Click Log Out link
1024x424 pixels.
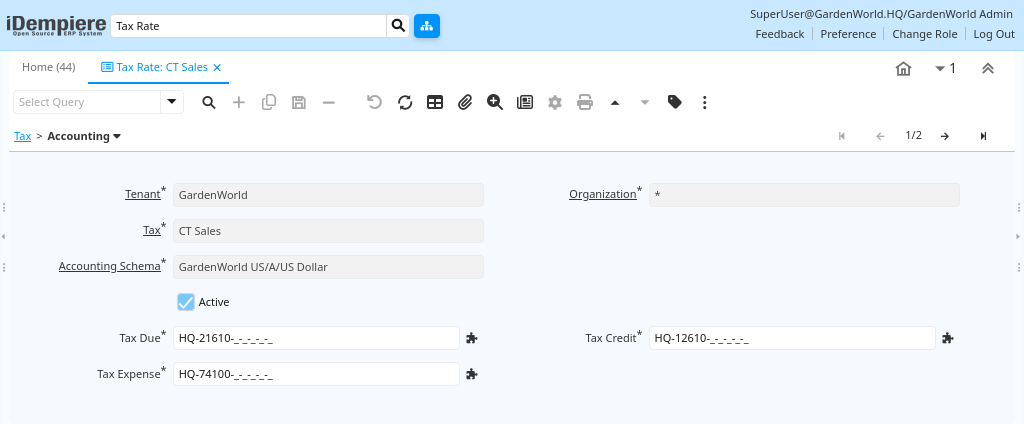pyautogui.click(x=994, y=34)
